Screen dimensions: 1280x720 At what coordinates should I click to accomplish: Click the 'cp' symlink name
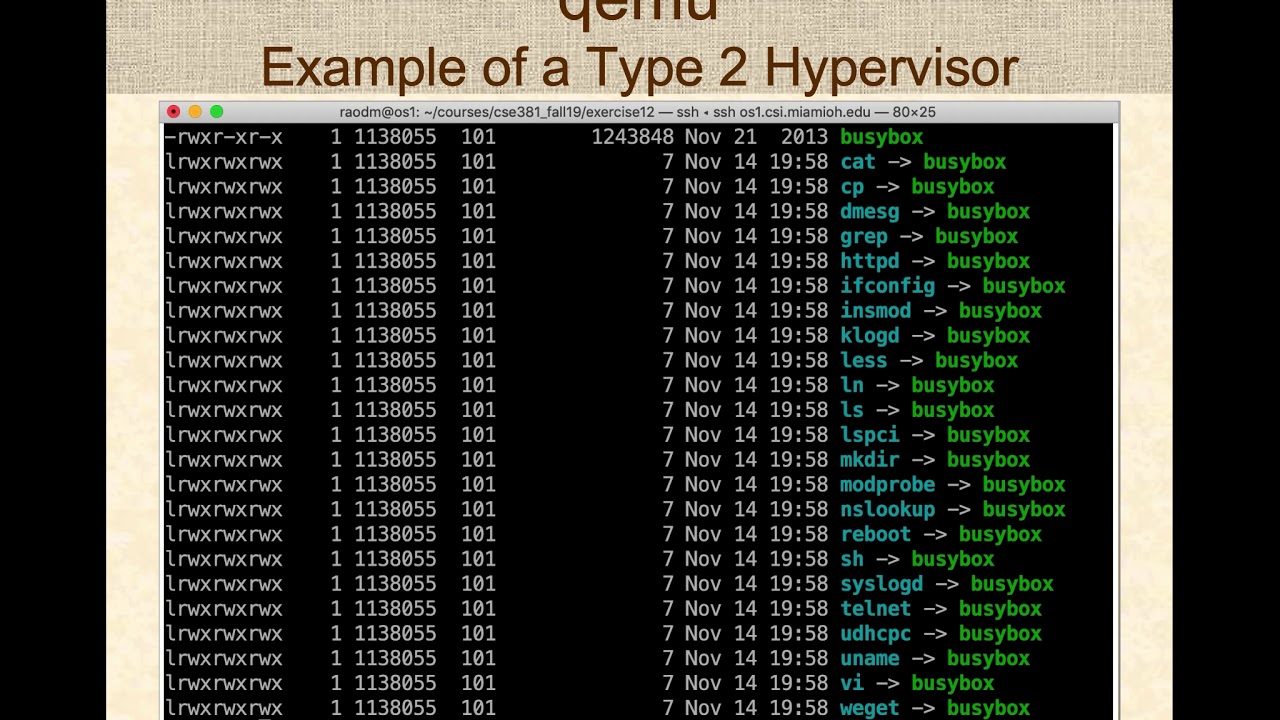pos(851,187)
